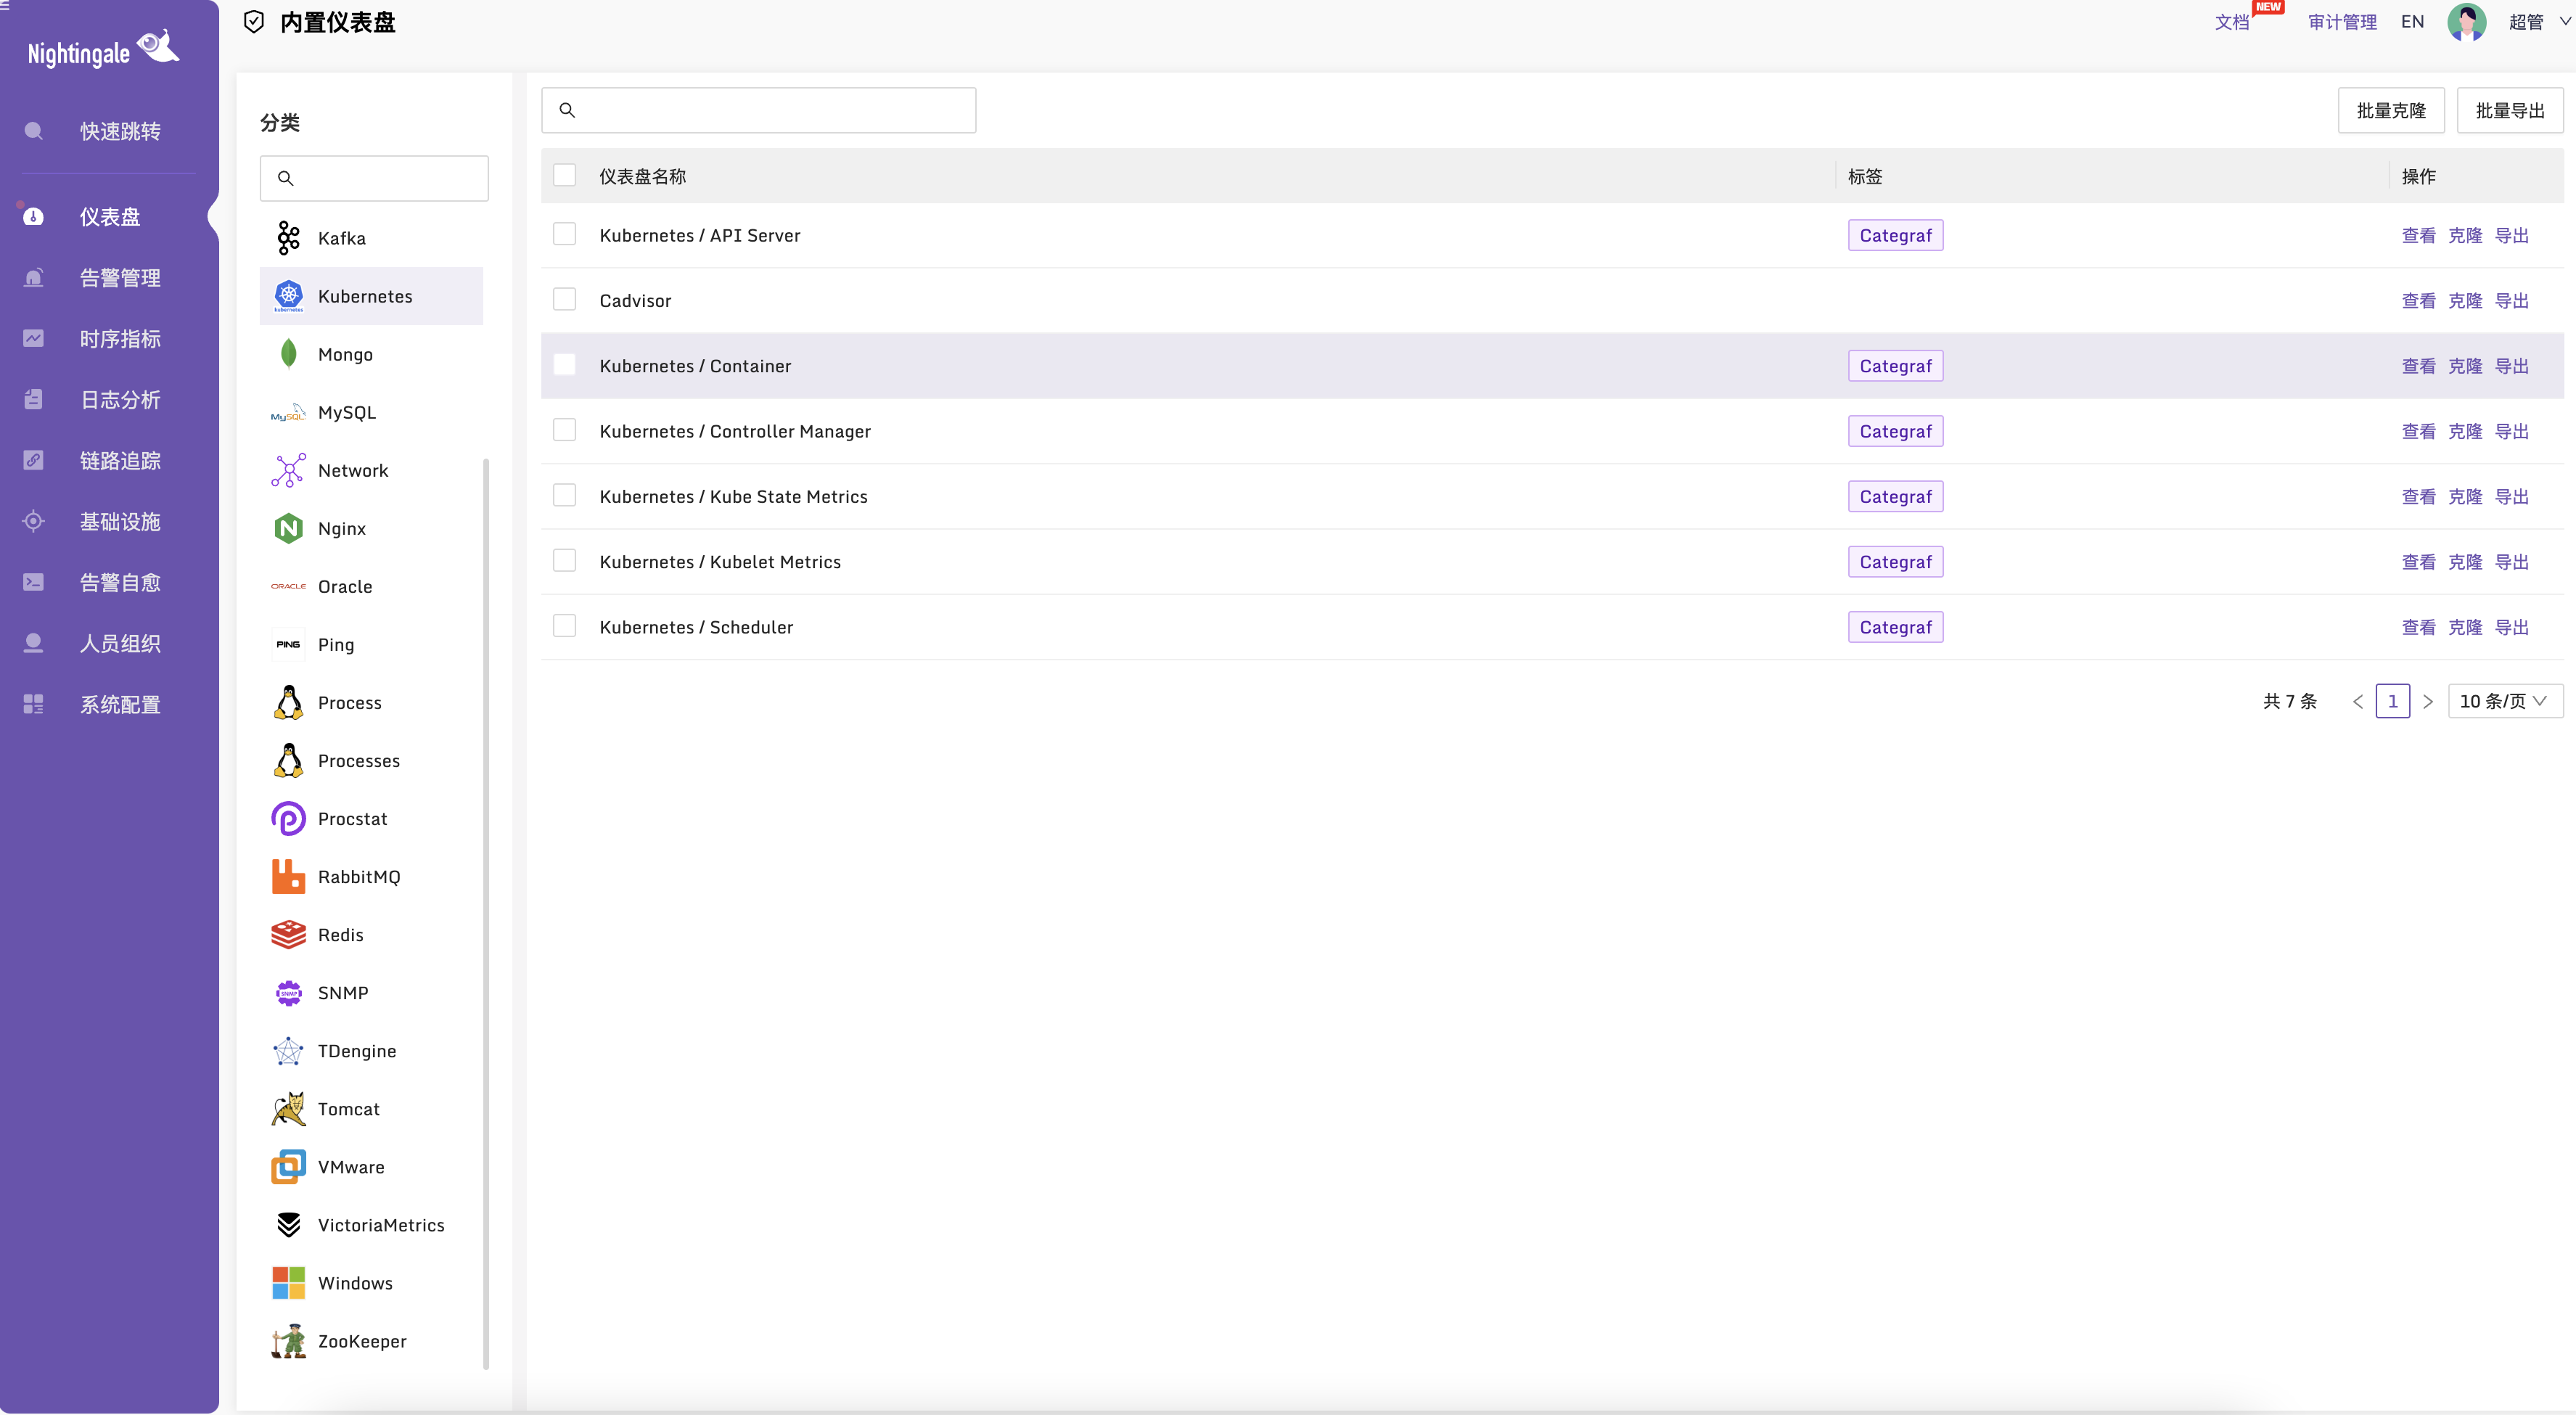Image resolution: width=2576 pixels, height=1415 pixels.
Task: Click 克隆 for the Cadvisor row
Action: (2465, 300)
